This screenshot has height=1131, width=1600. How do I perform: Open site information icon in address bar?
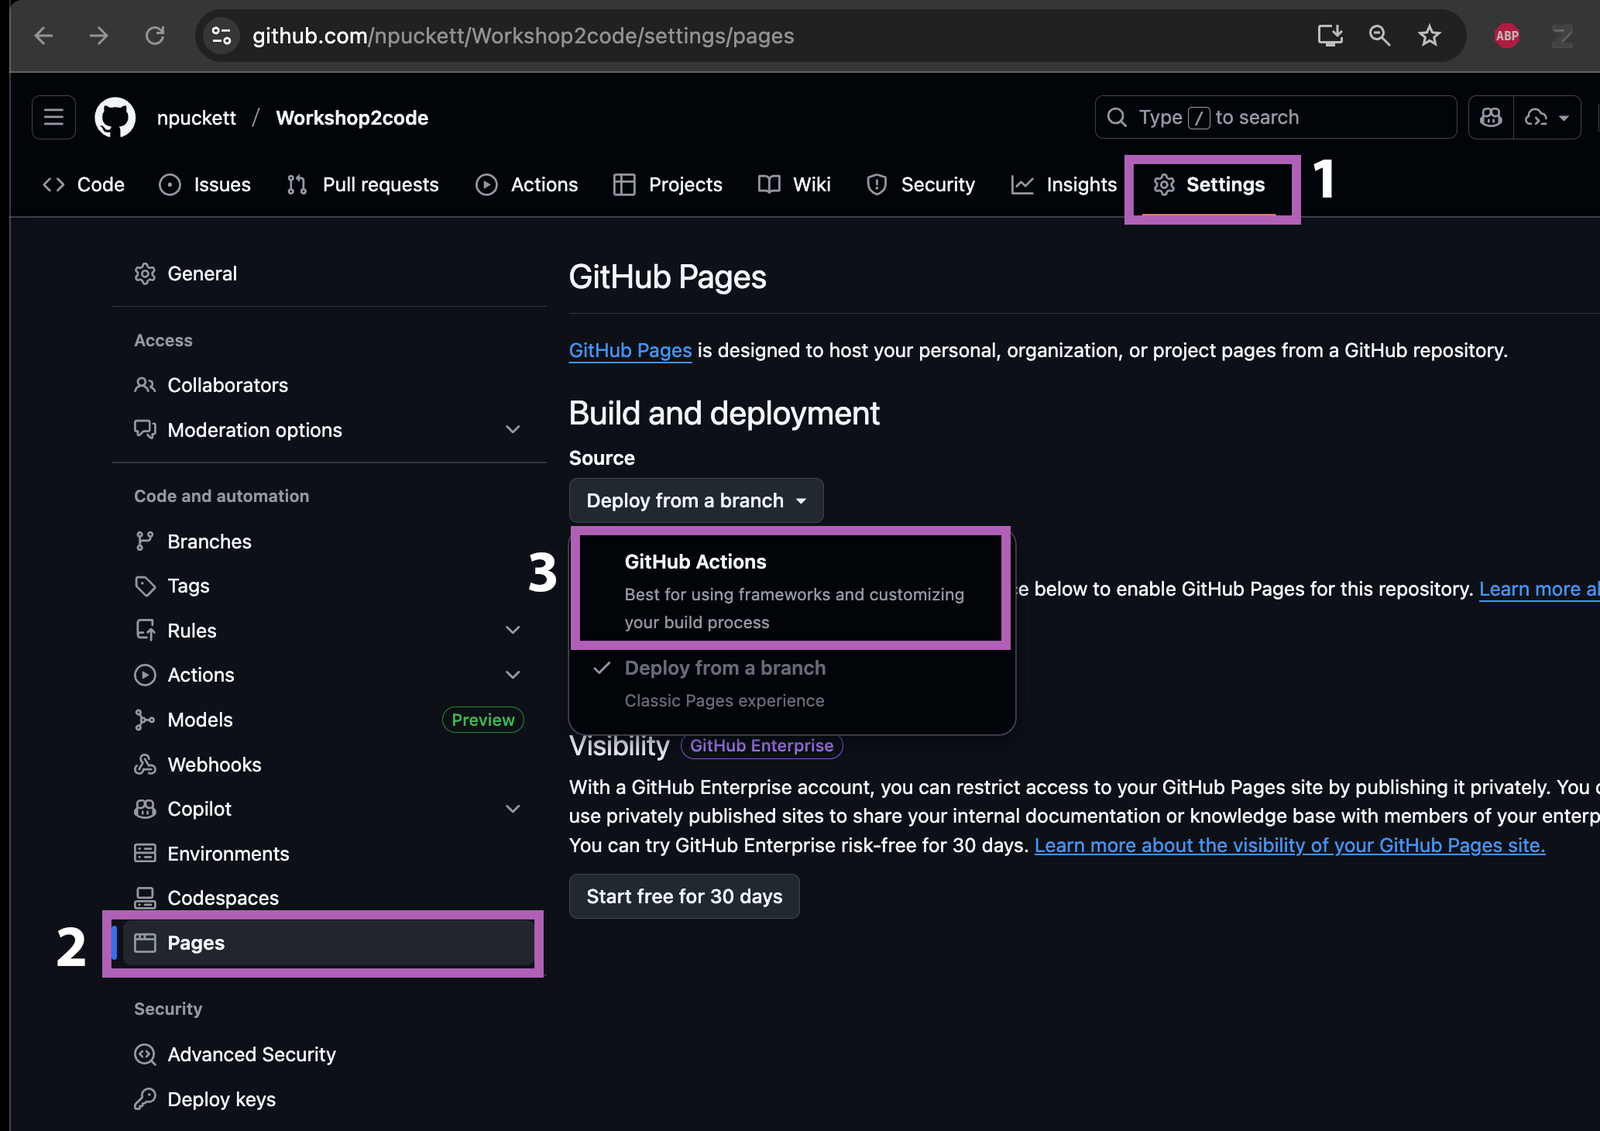point(221,36)
